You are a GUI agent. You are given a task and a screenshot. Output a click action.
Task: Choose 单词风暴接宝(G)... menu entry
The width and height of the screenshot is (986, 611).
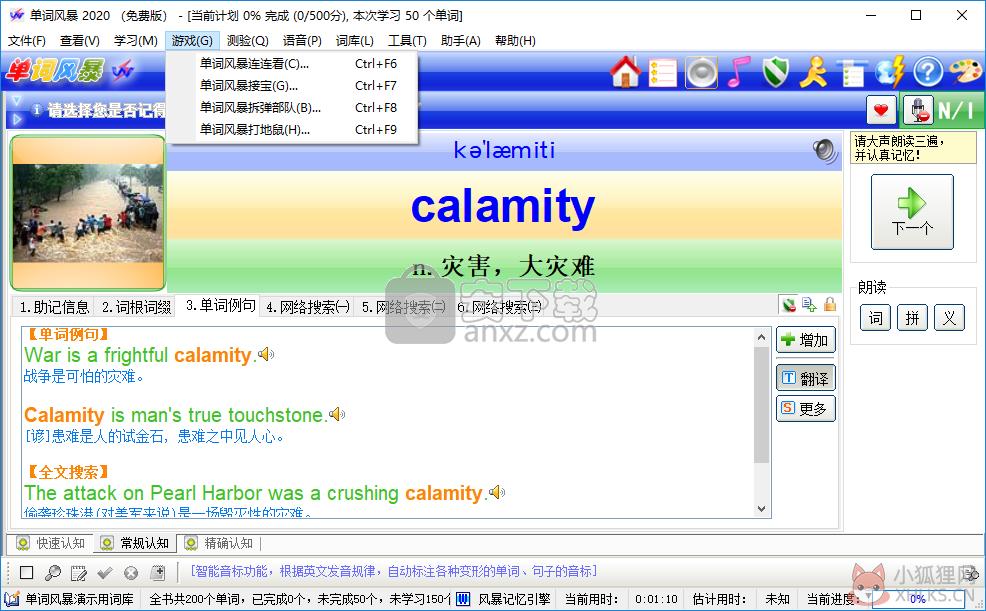tap(292, 85)
